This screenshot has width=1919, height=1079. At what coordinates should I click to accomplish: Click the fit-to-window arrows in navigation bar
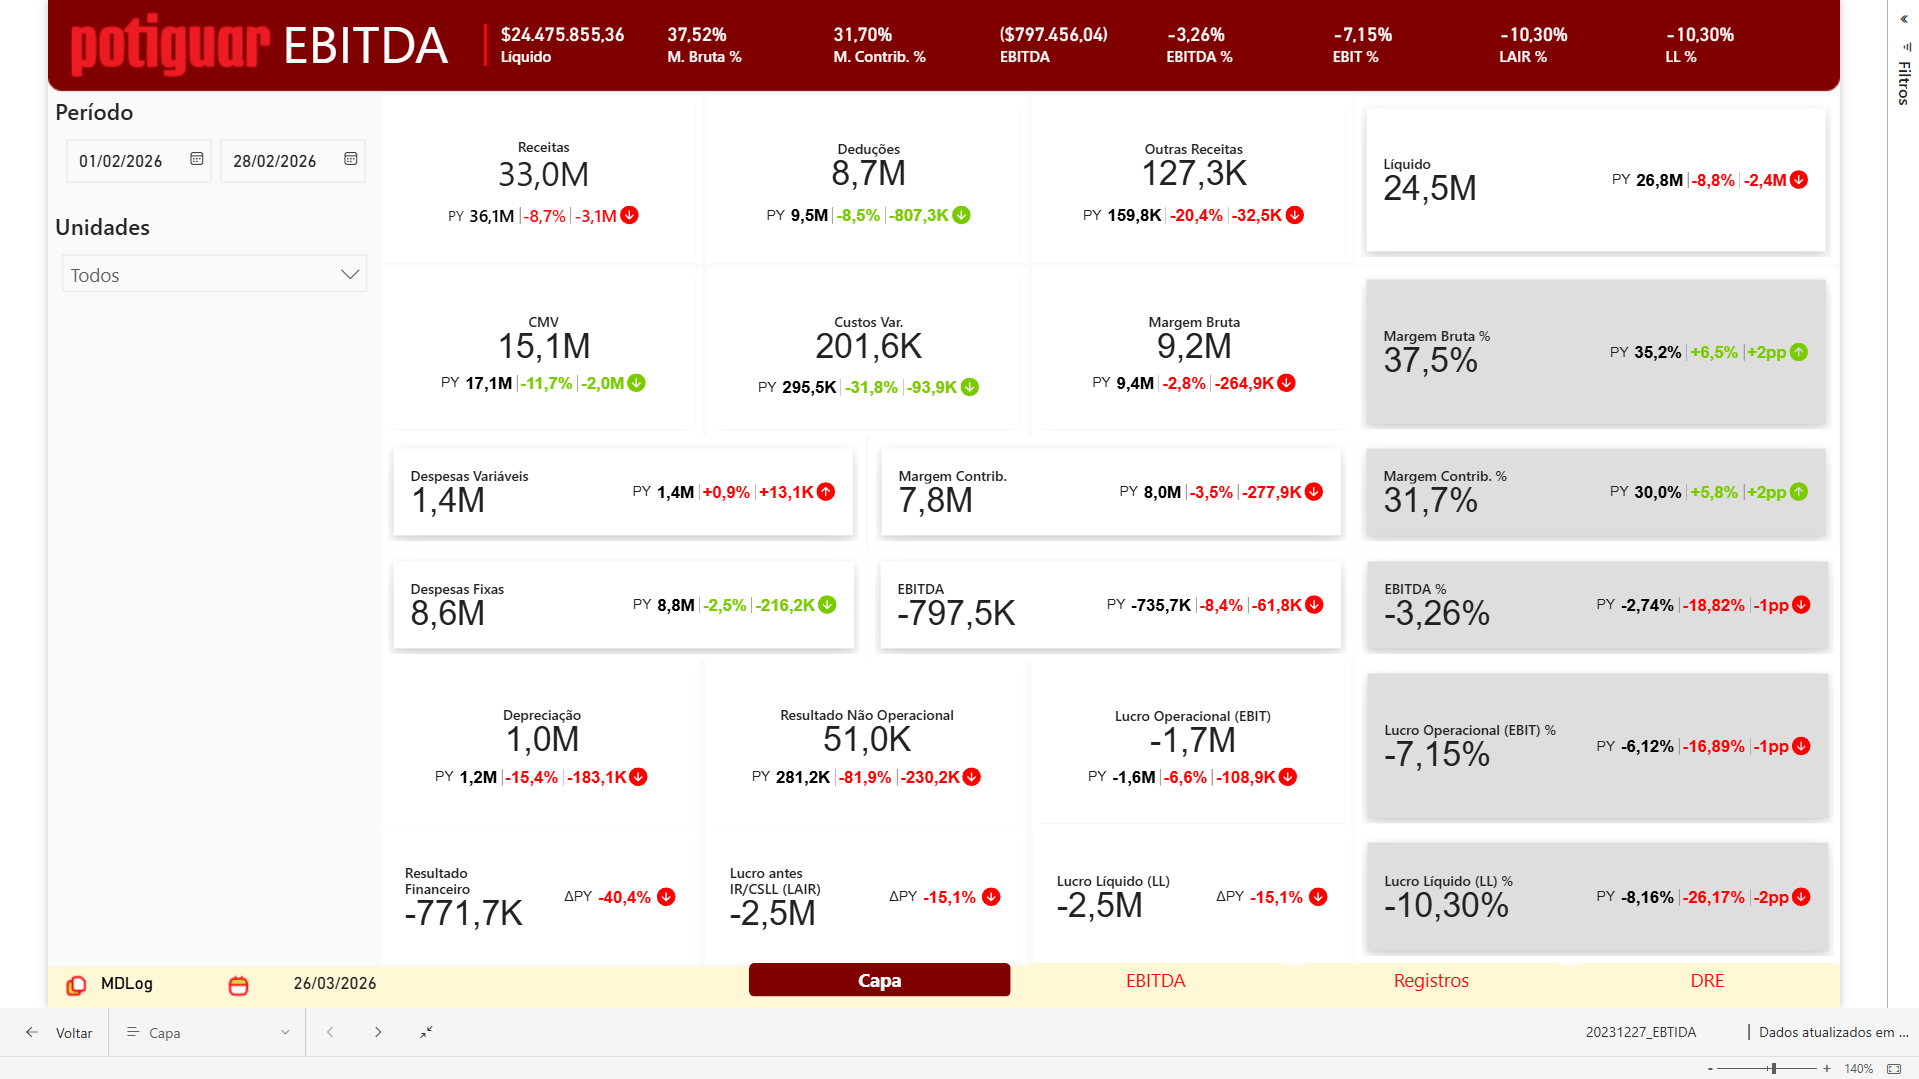click(426, 1032)
